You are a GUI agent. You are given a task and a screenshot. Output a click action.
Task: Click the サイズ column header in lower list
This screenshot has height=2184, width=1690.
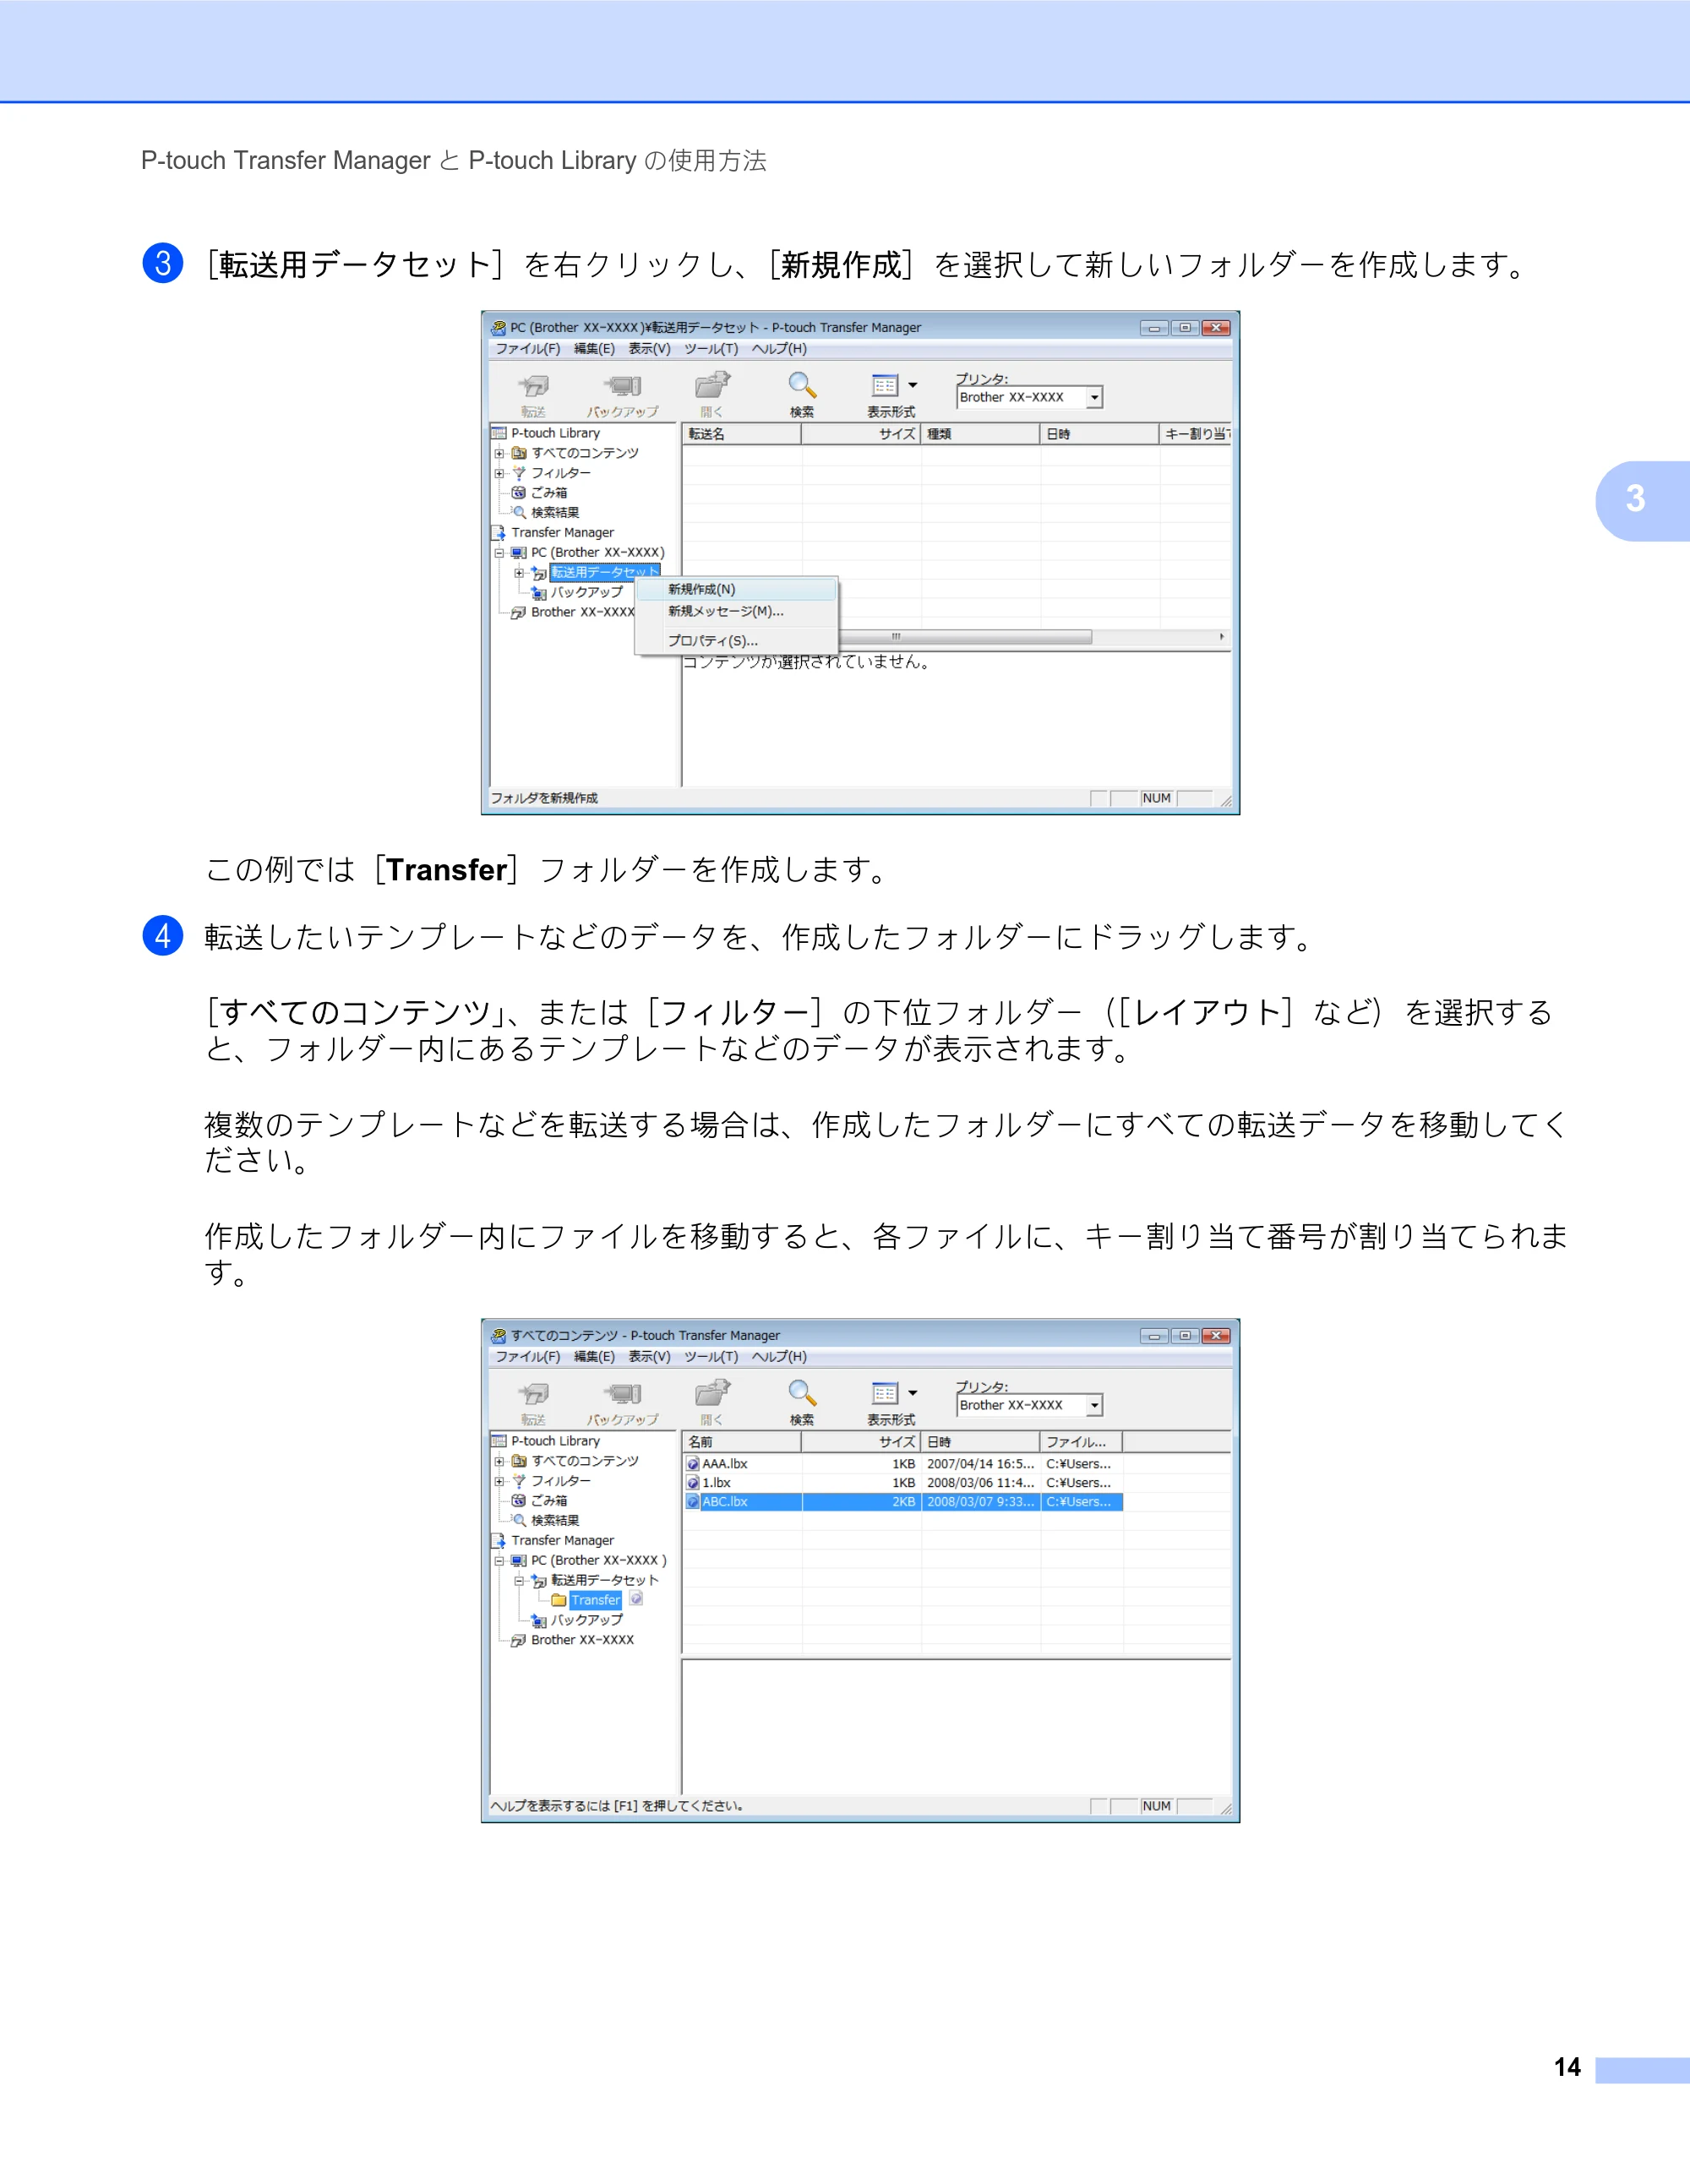tap(861, 1442)
